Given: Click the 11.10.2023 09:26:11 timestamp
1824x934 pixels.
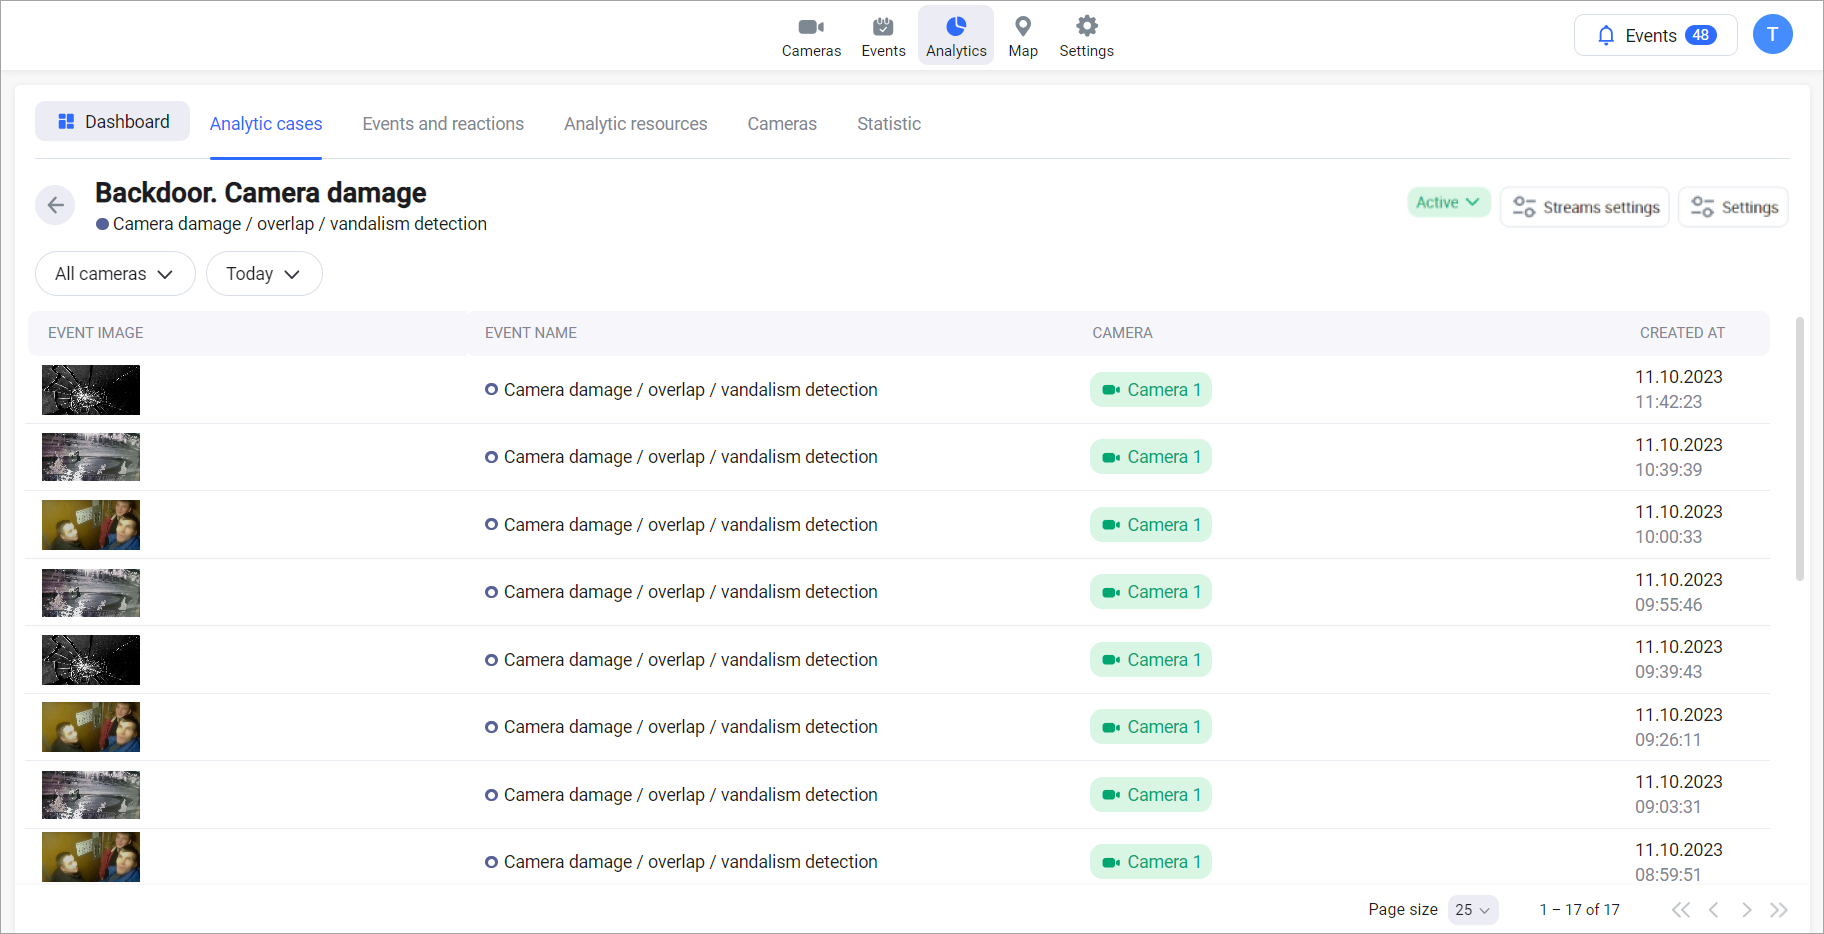Looking at the screenshot, I should point(1679,727).
